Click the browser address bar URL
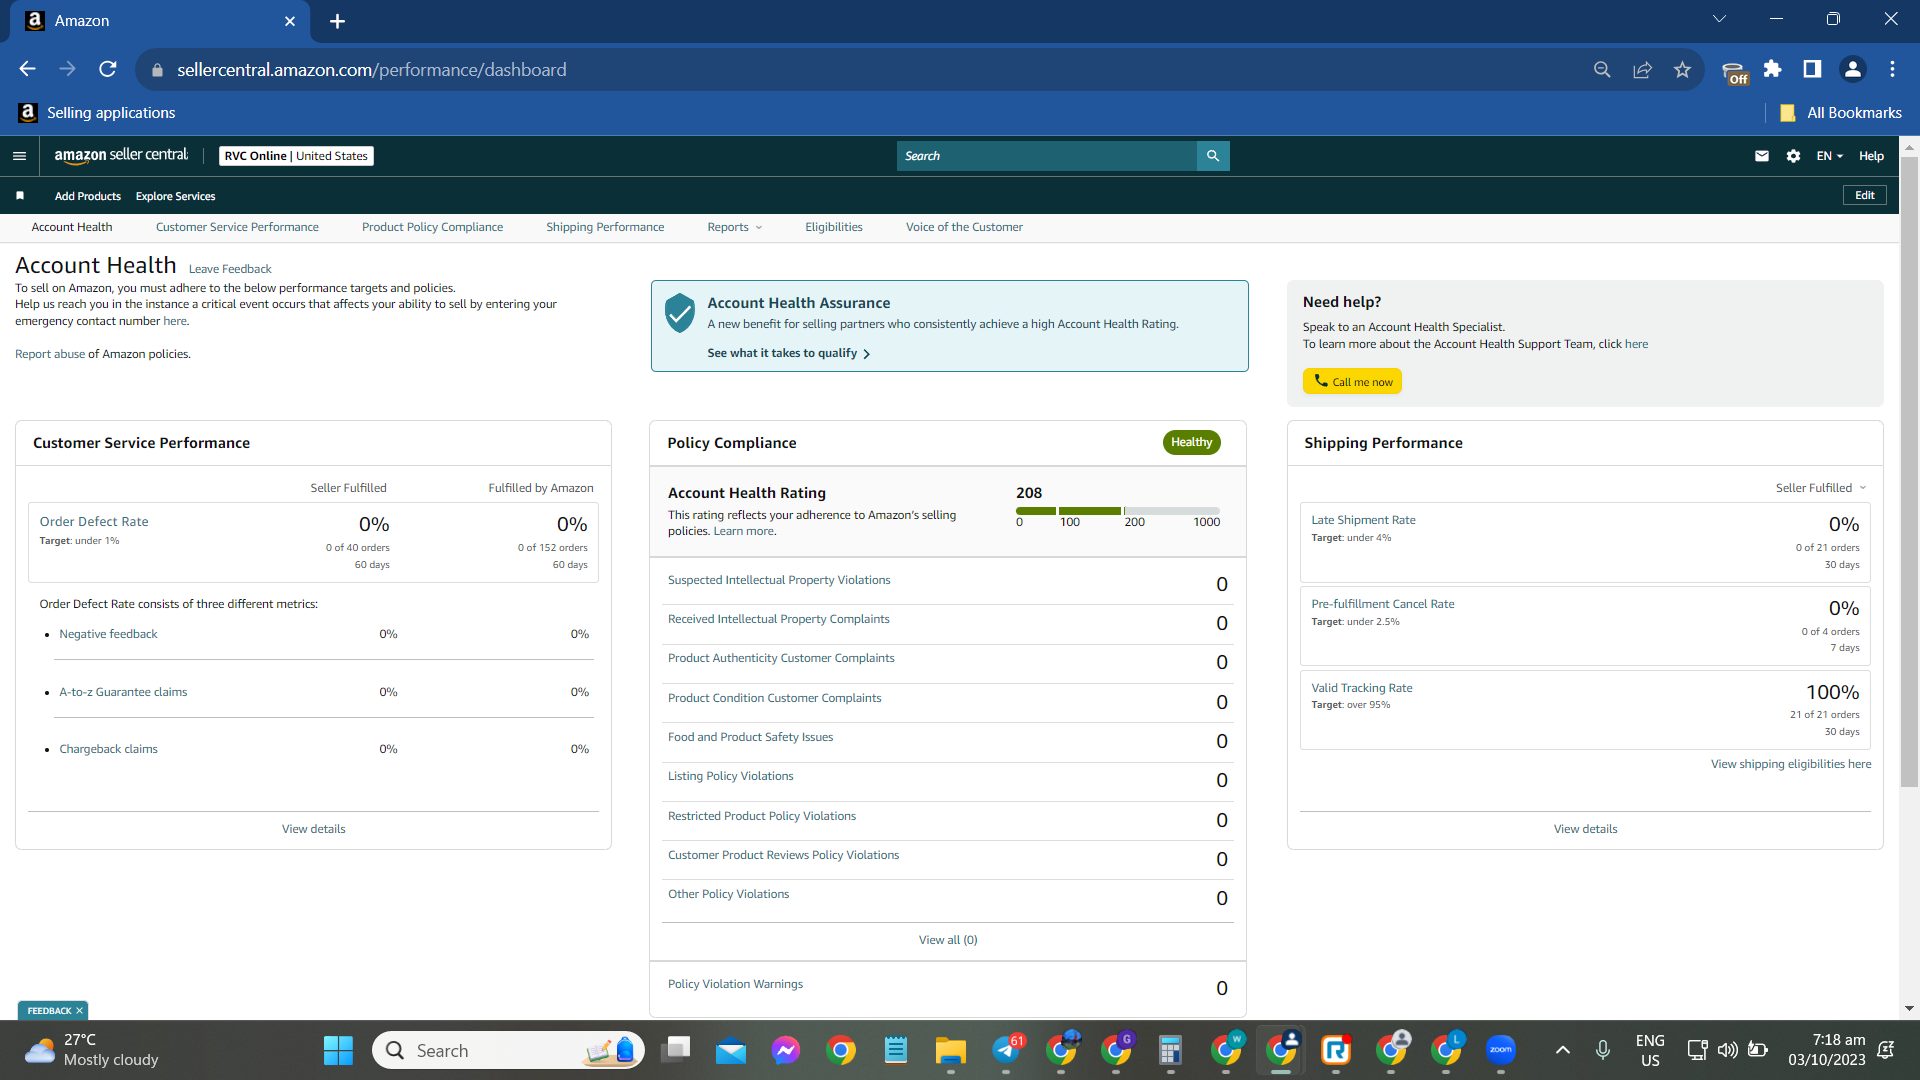This screenshot has width=1920, height=1080. point(372,70)
